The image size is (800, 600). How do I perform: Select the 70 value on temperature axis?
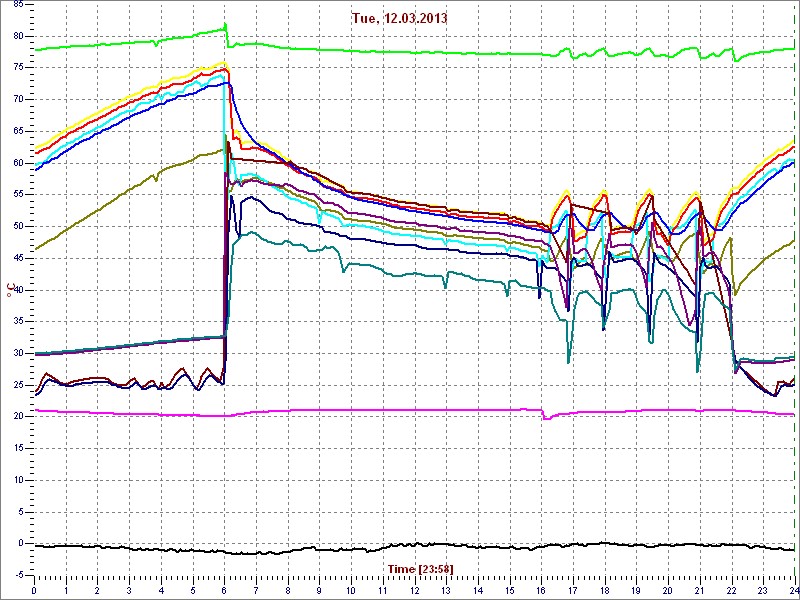17,99
